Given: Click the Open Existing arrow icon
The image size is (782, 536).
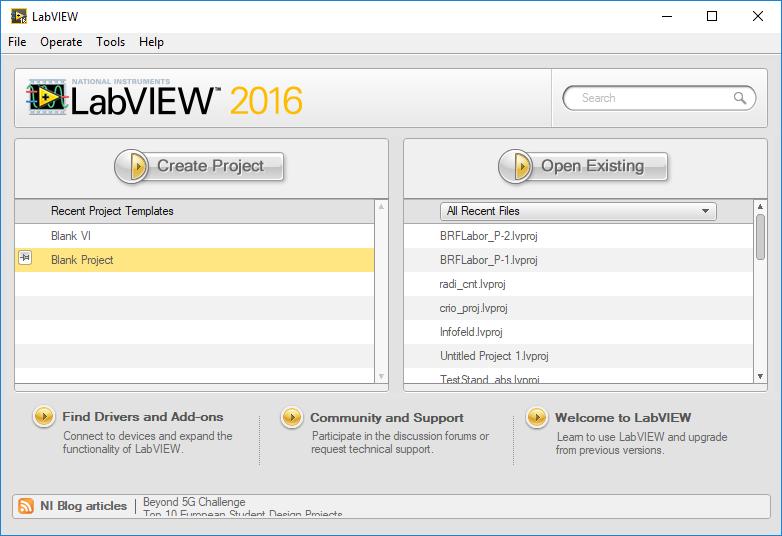Looking at the screenshot, I should point(516,166).
